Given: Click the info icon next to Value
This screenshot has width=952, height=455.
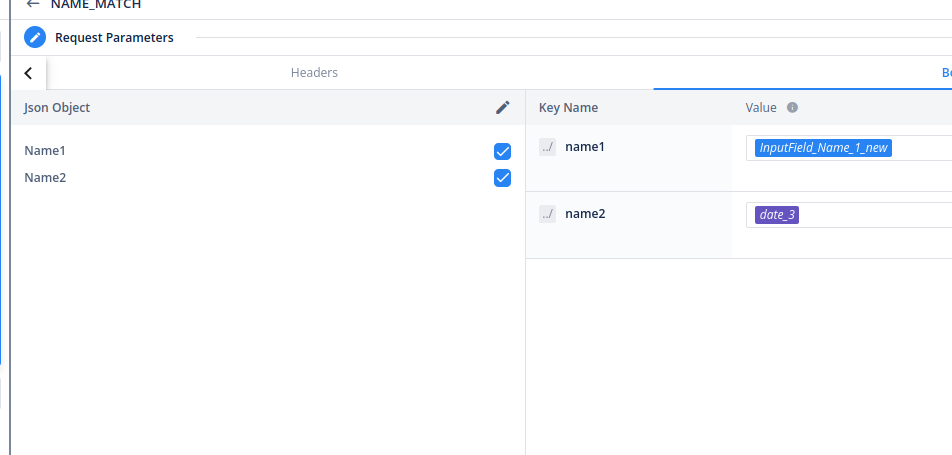Looking at the screenshot, I should 792,108.
